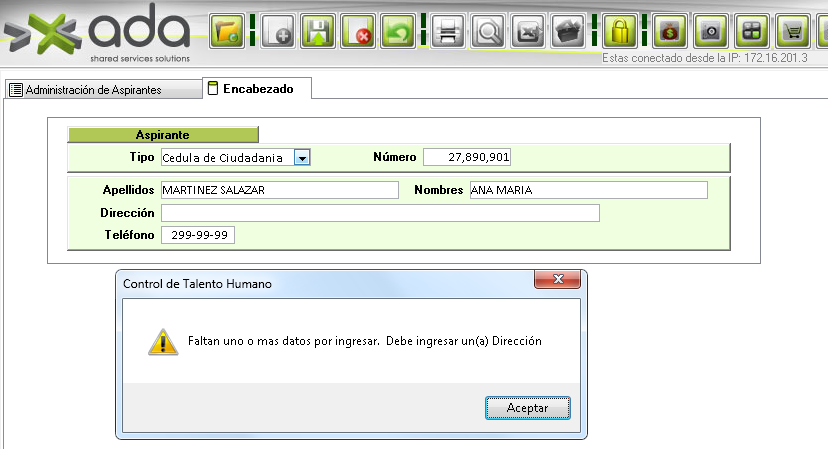Click the open folder toolbar icon

click(228, 31)
